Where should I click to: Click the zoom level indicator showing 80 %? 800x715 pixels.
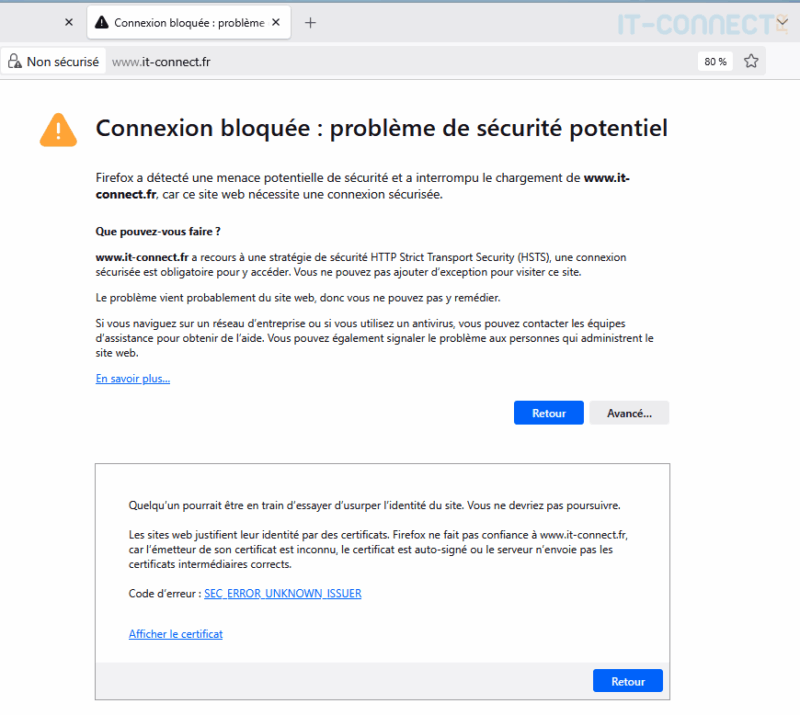pos(715,61)
